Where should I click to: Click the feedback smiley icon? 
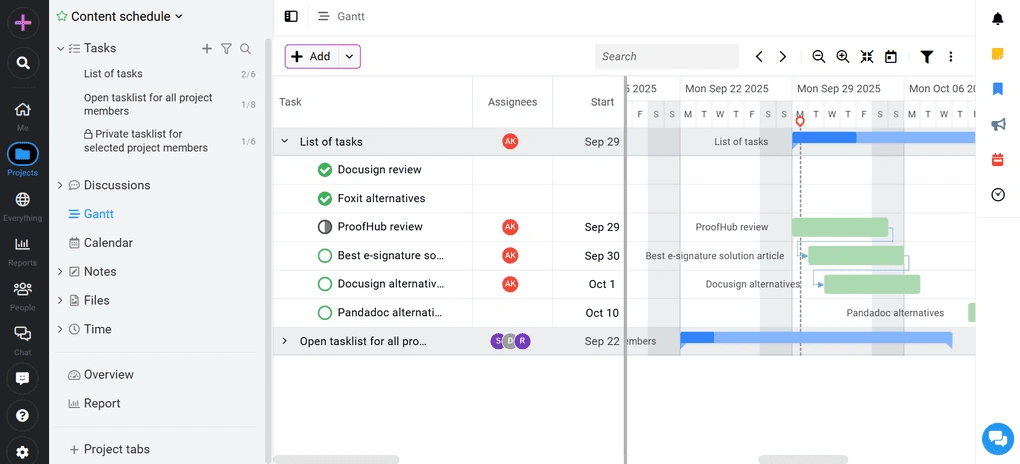pos(23,378)
